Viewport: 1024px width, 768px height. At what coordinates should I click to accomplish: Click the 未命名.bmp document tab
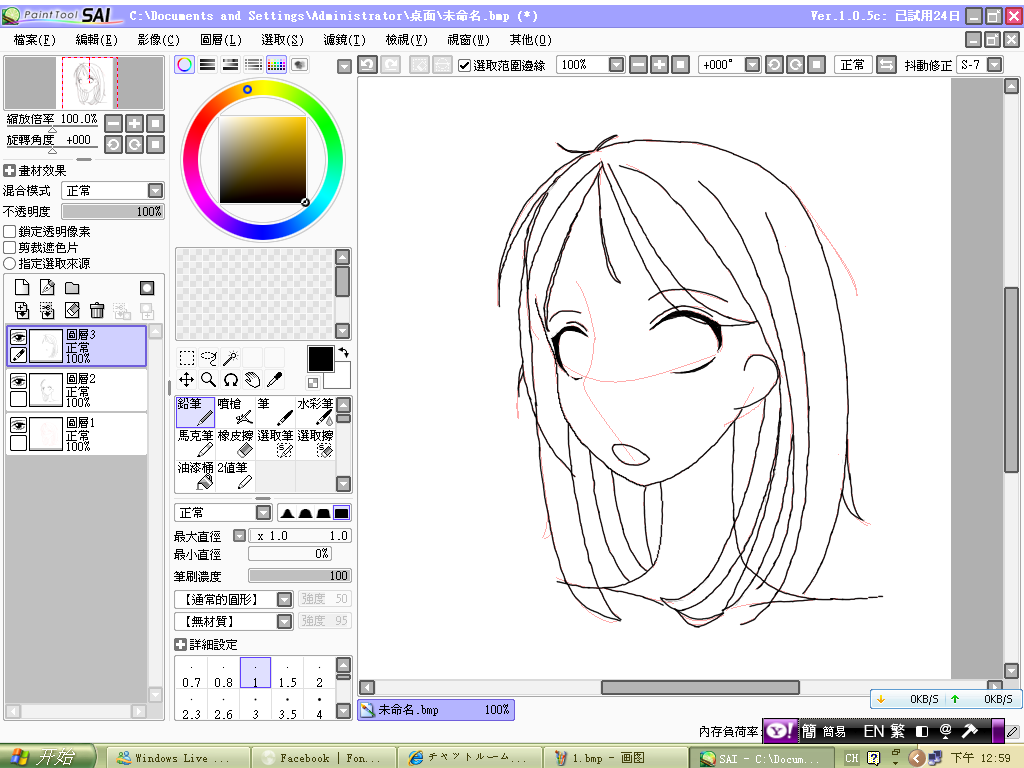436,710
